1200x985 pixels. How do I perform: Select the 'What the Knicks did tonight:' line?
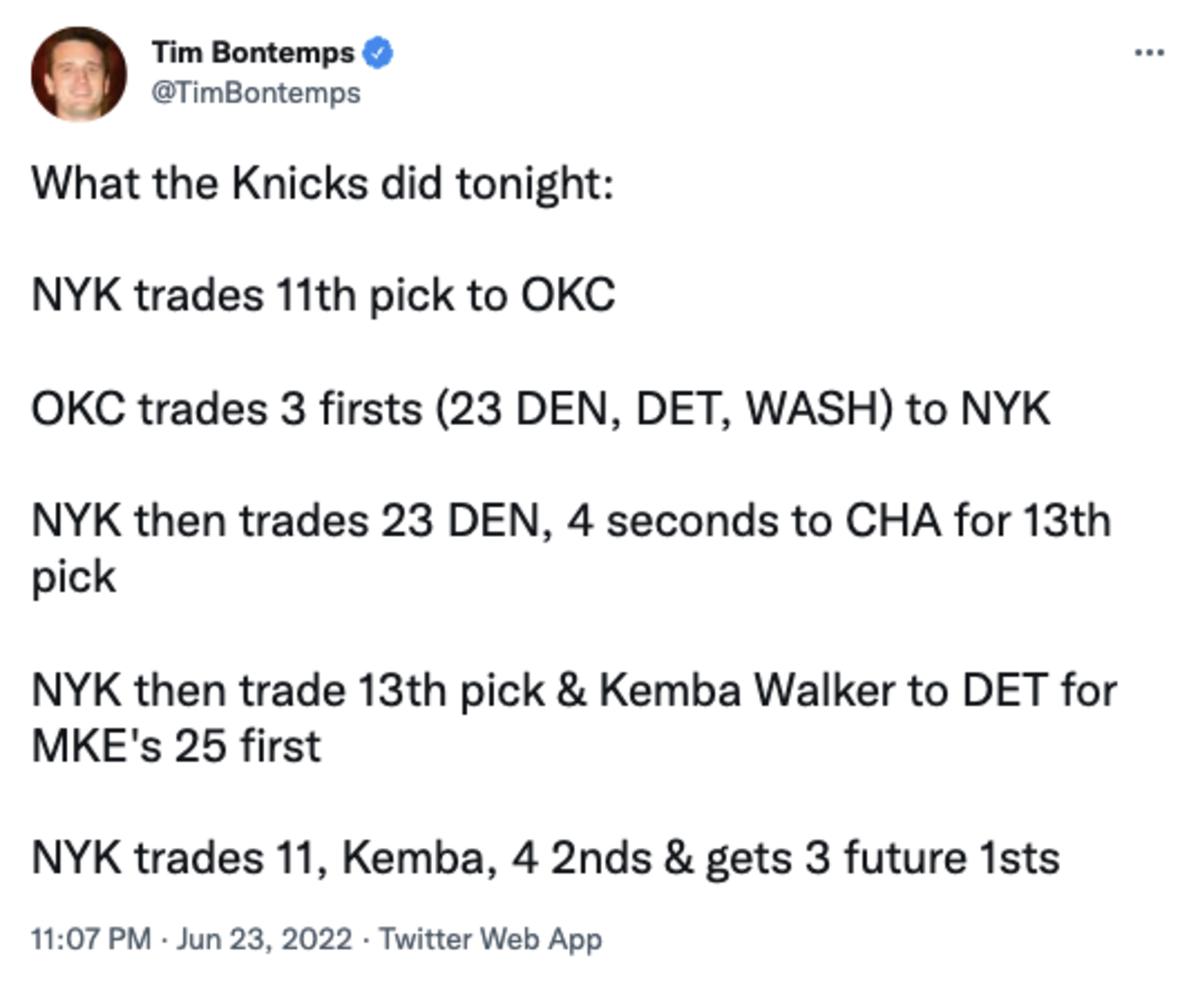322,184
